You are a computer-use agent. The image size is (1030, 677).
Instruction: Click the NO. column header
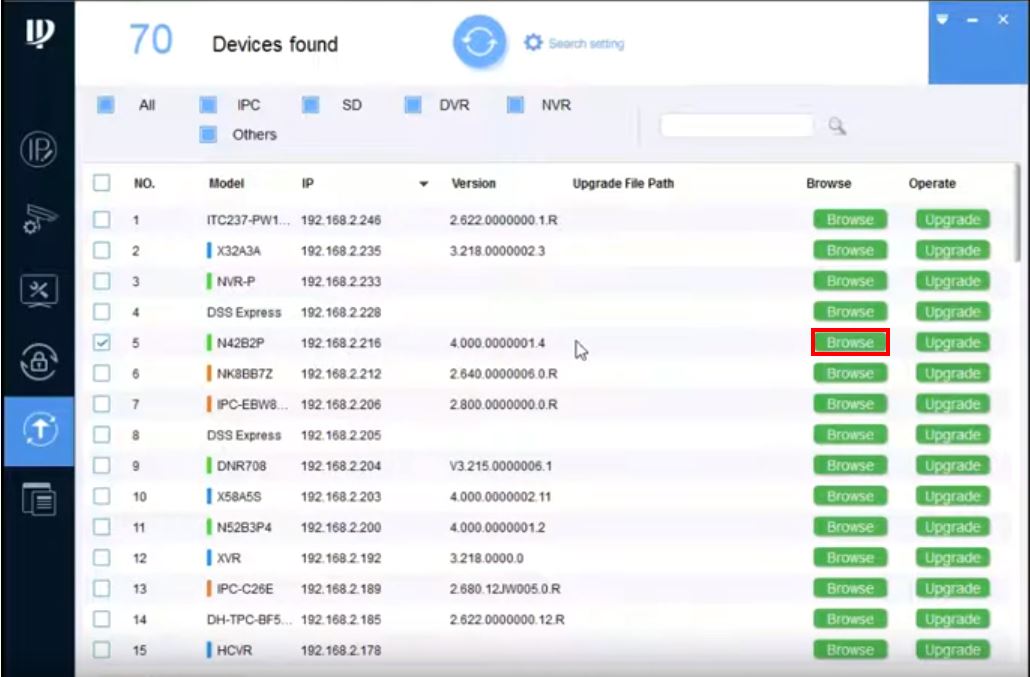(144, 183)
